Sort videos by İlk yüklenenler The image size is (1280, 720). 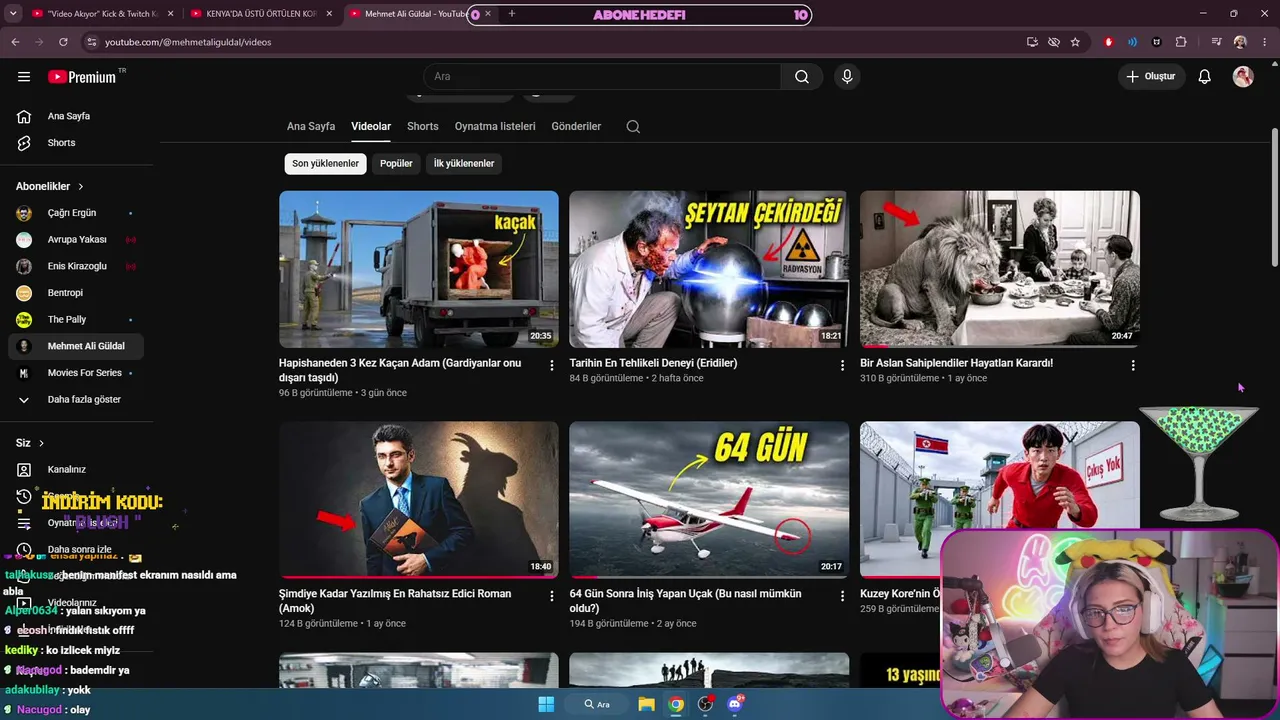tap(464, 164)
